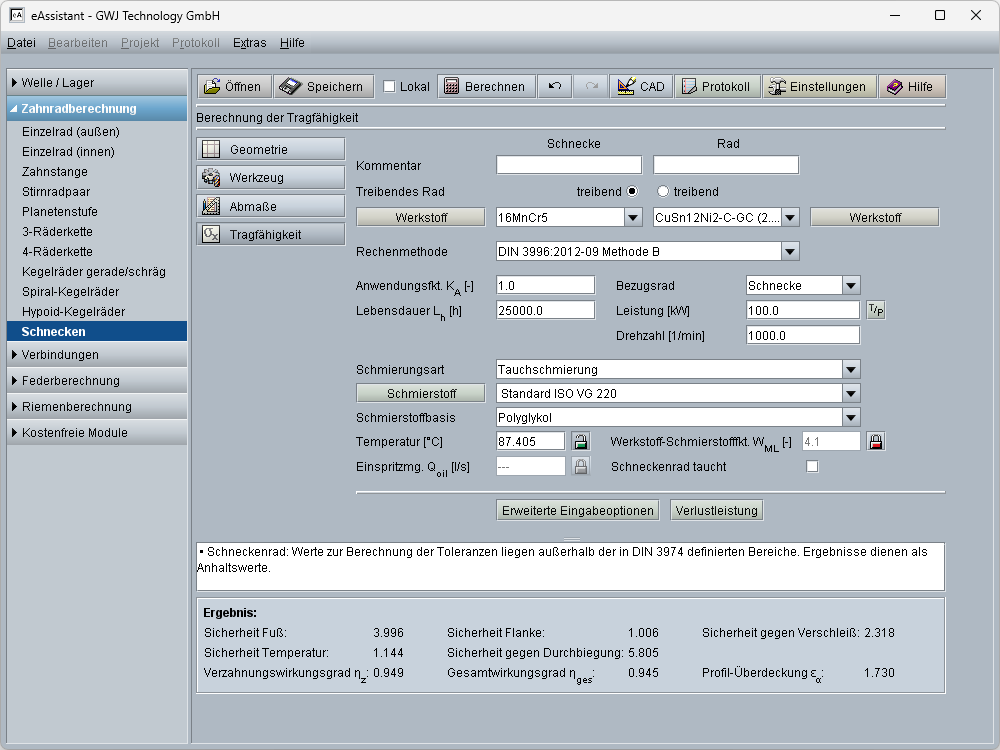Click the undo arrow in toolbar
Viewport: 1000px width, 750px height.
point(555,87)
